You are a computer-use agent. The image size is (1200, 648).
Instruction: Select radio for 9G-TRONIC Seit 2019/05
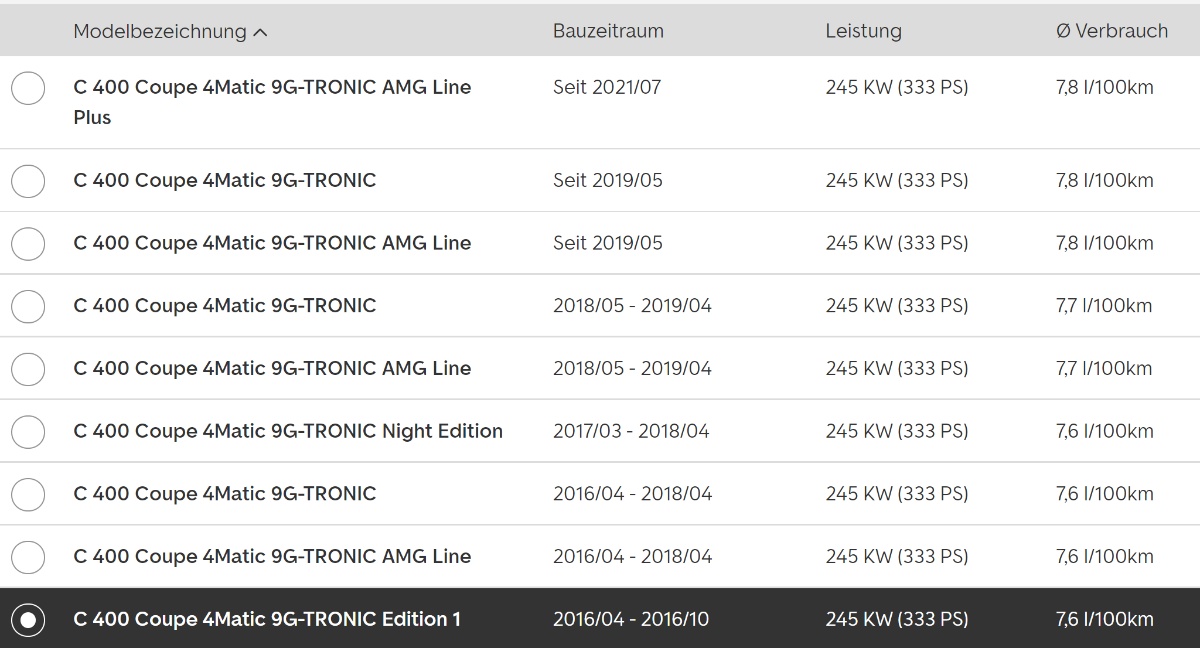point(28,181)
